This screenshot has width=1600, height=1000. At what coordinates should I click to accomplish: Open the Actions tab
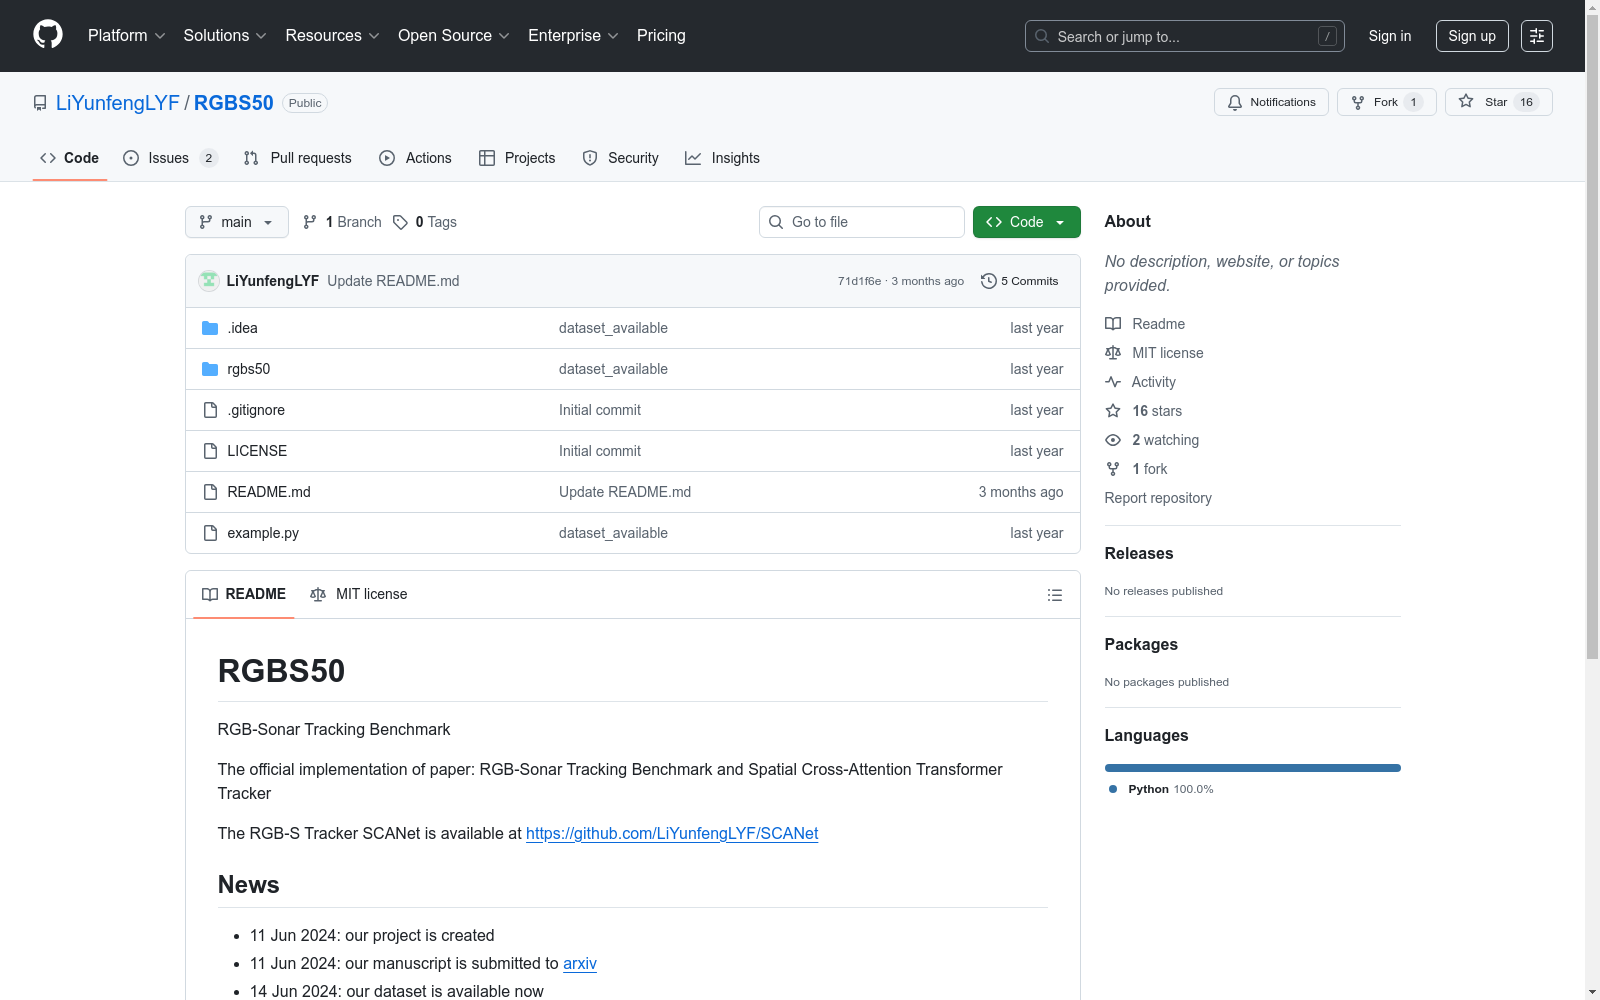click(x=416, y=158)
